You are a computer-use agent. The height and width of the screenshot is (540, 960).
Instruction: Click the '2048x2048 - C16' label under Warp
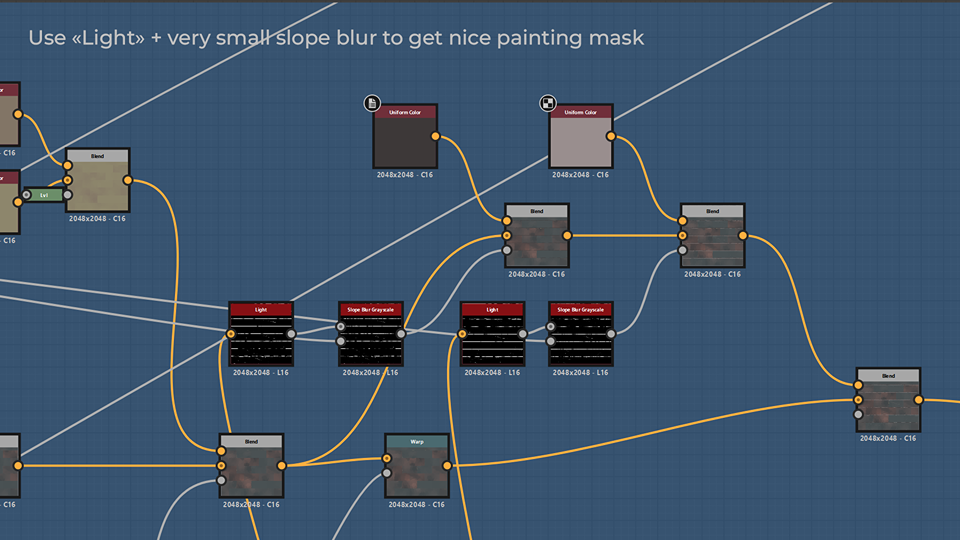coord(416,505)
